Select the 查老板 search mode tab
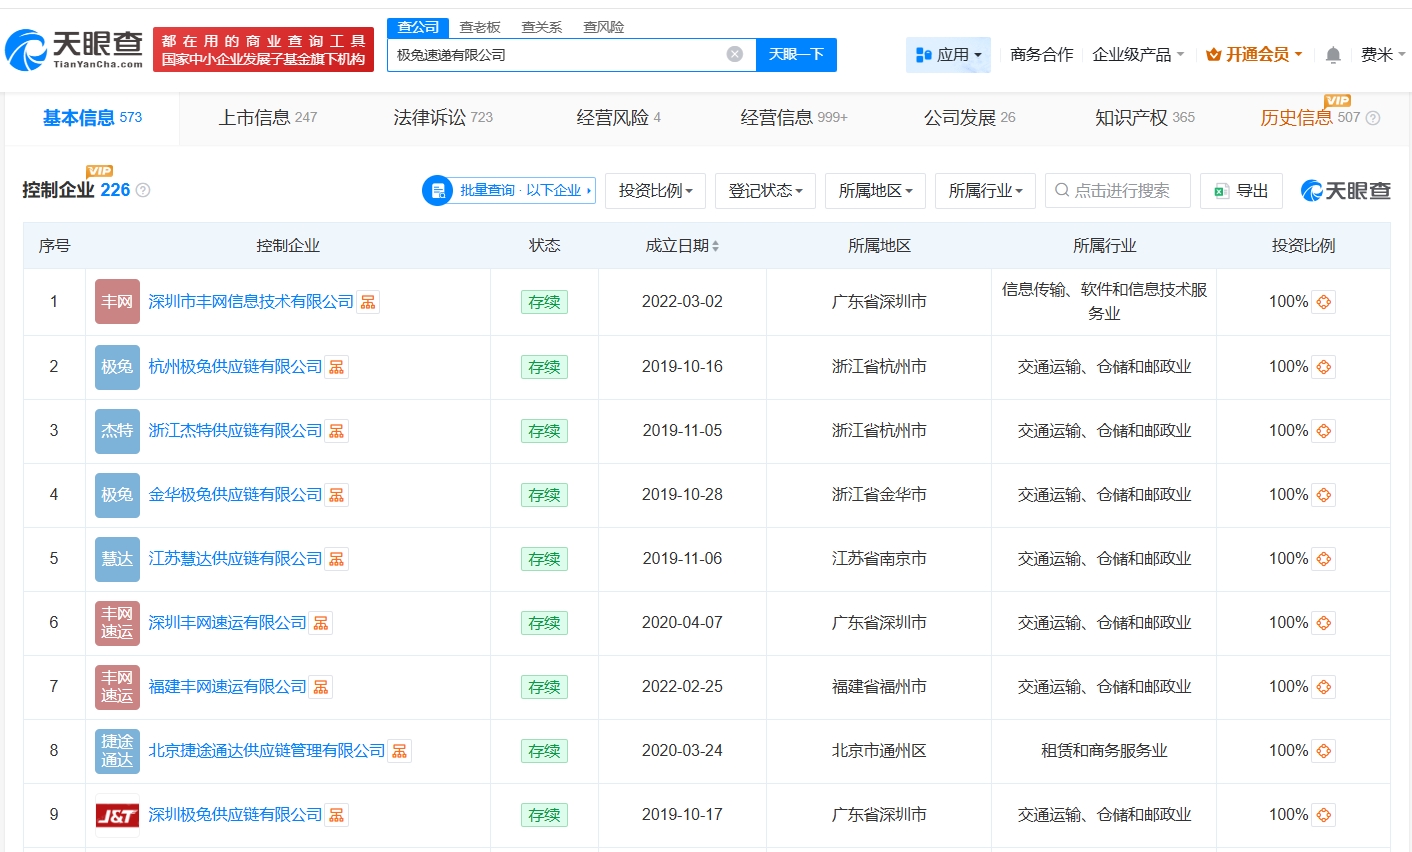 coord(480,27)
